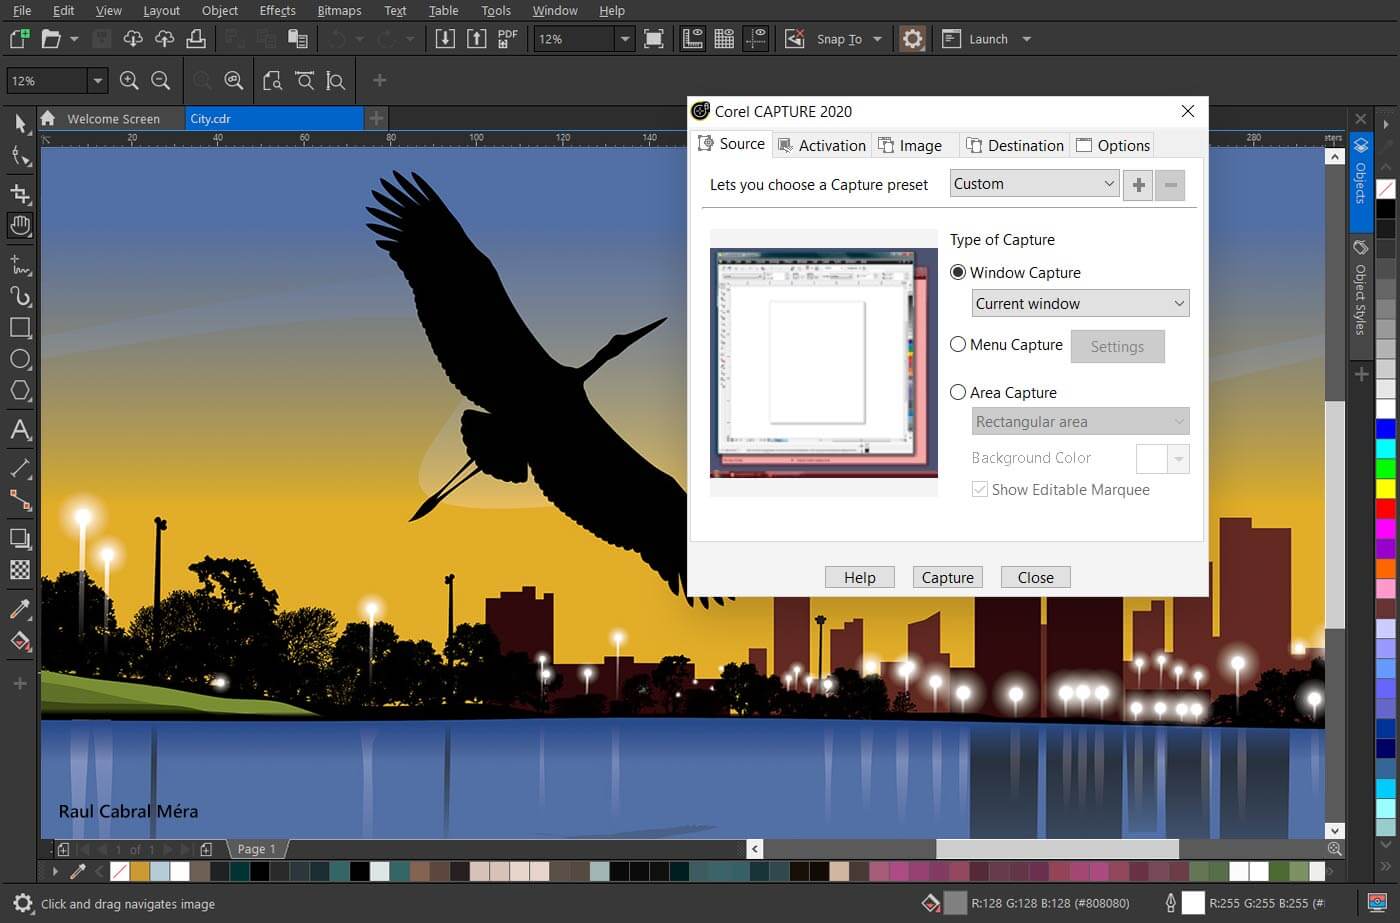Expand the Current window dropdown
The image size is (1400, 923).
point(1080,304)
